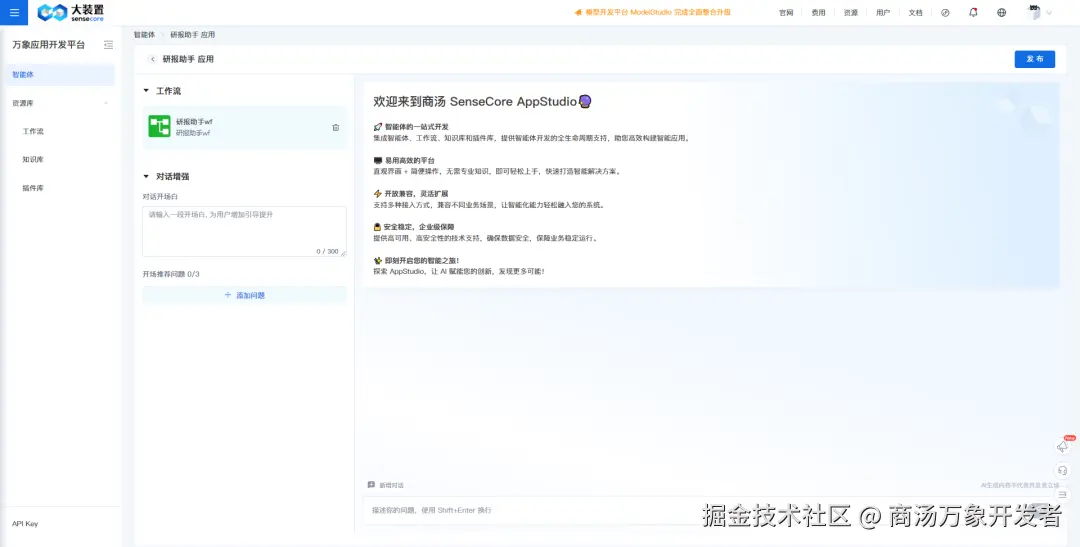1080x547 pixels.
Task: Open the account dropdown arrow next to the avatar
Action: [1049, 12]
